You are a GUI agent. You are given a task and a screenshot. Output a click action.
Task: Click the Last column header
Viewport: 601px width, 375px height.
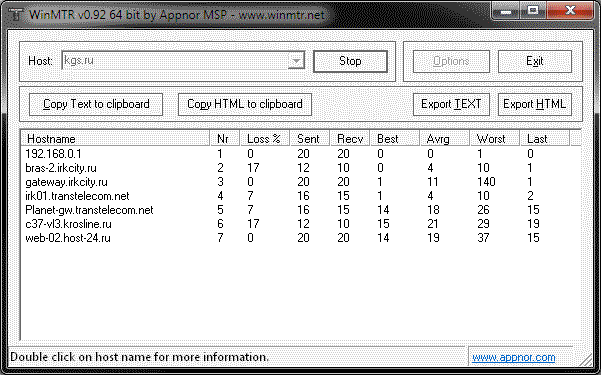[545, 139]
